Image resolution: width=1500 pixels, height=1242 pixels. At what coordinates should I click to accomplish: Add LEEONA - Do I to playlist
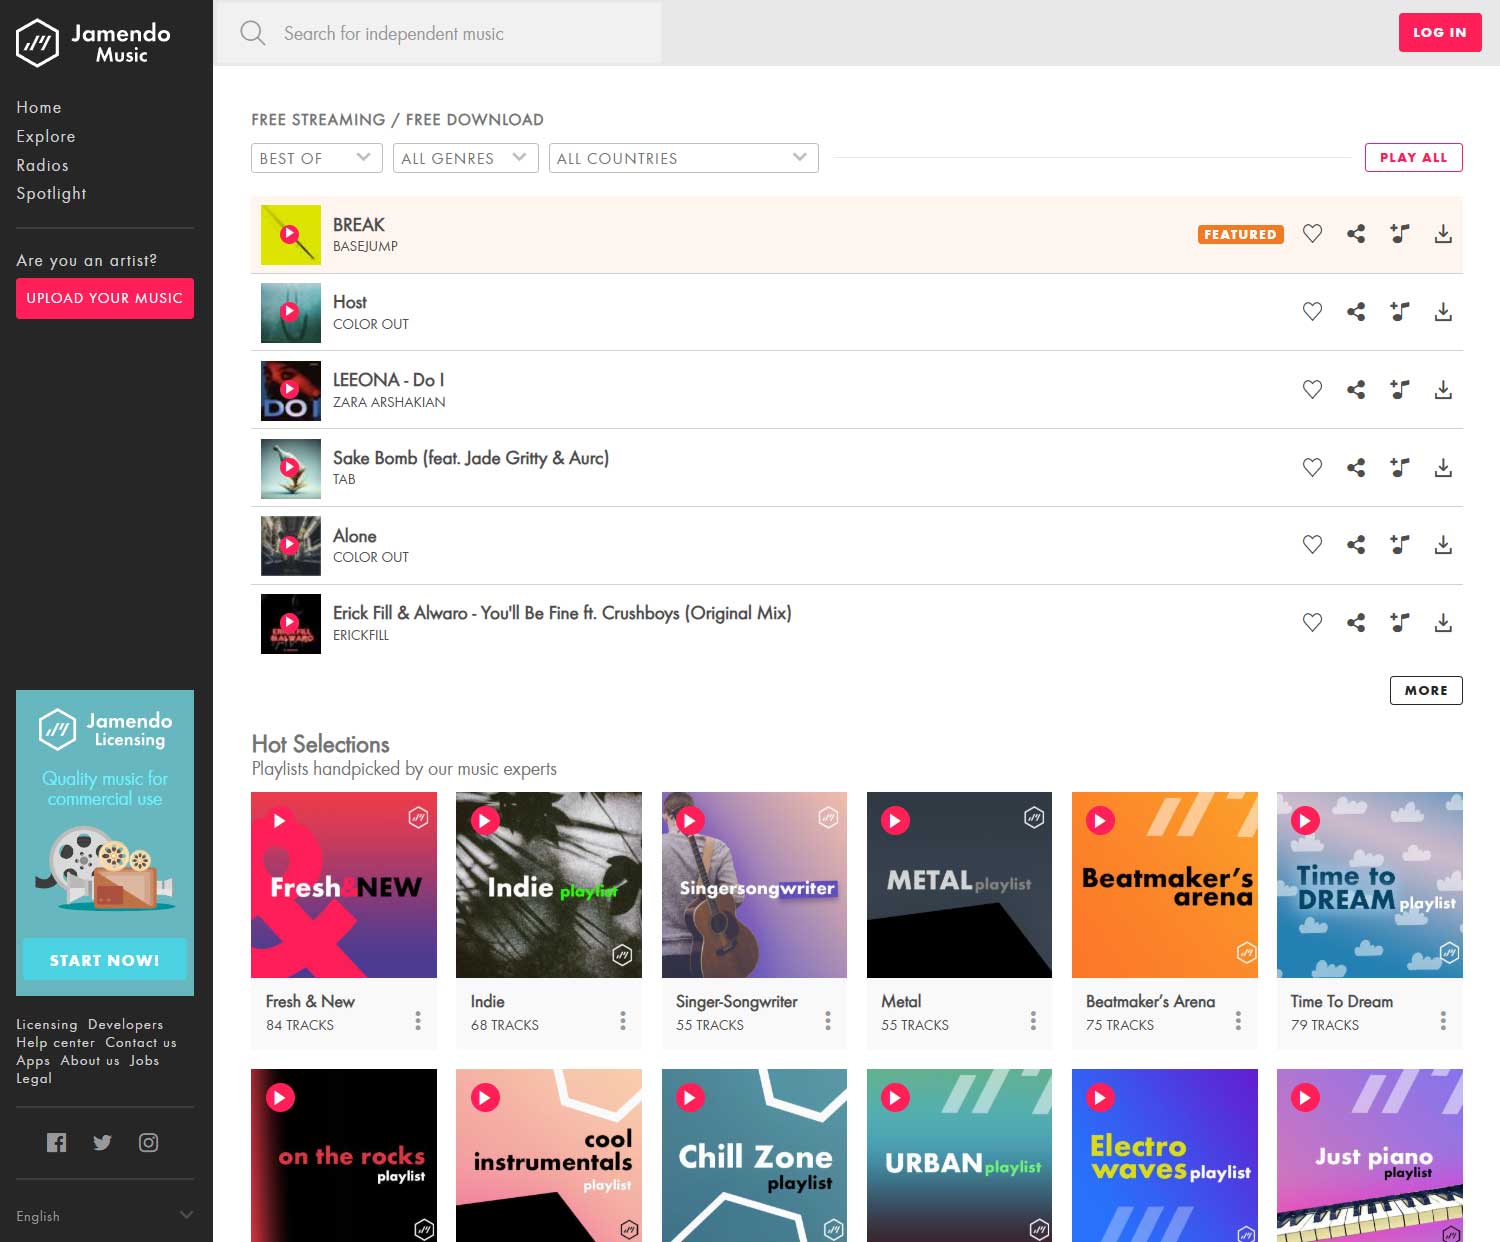click(1400, 390)
